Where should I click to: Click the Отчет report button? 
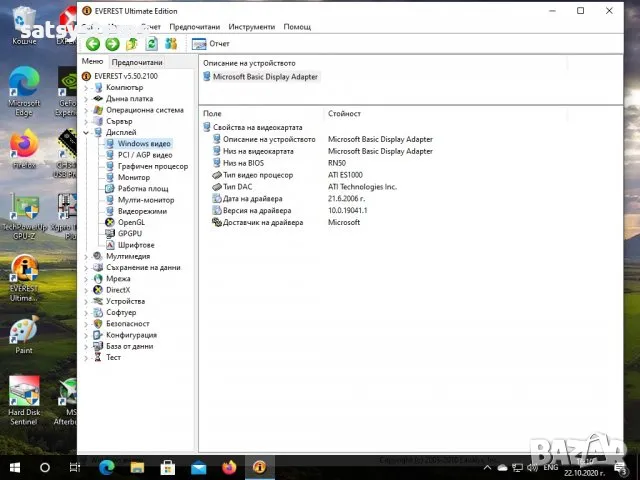tap(211, 44)
